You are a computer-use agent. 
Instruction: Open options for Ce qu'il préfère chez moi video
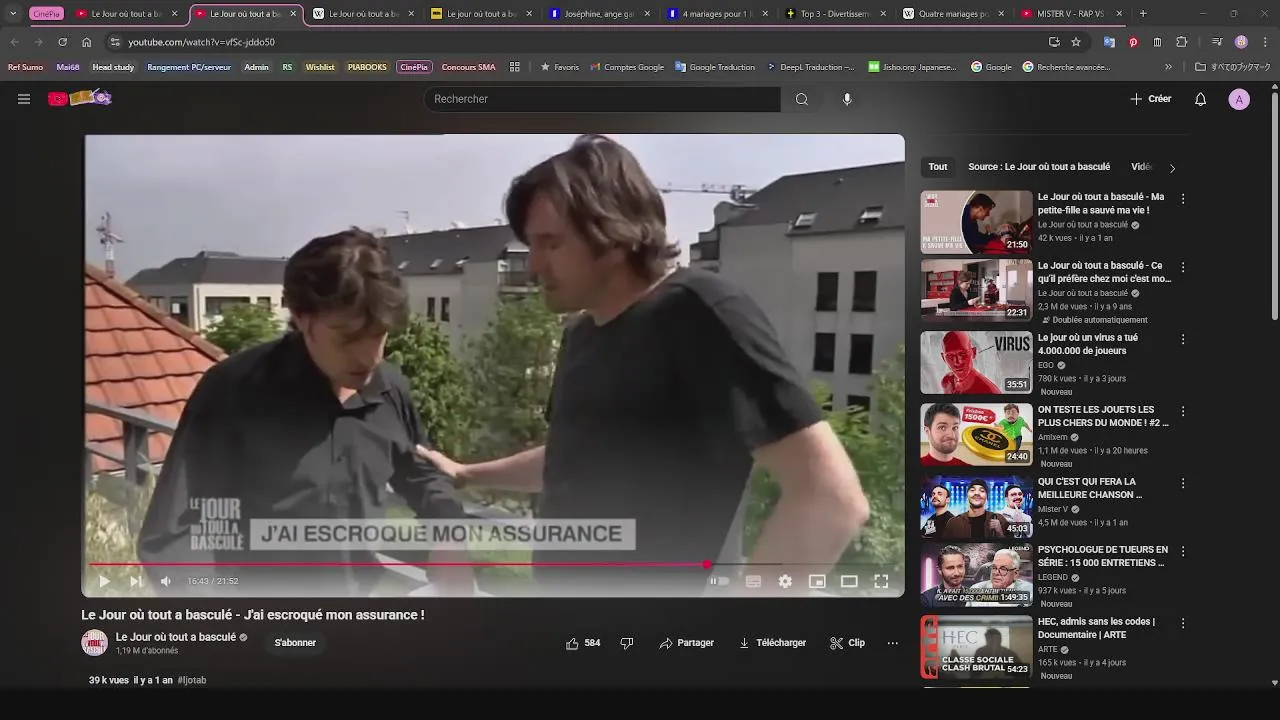(x=1183, y=267)
